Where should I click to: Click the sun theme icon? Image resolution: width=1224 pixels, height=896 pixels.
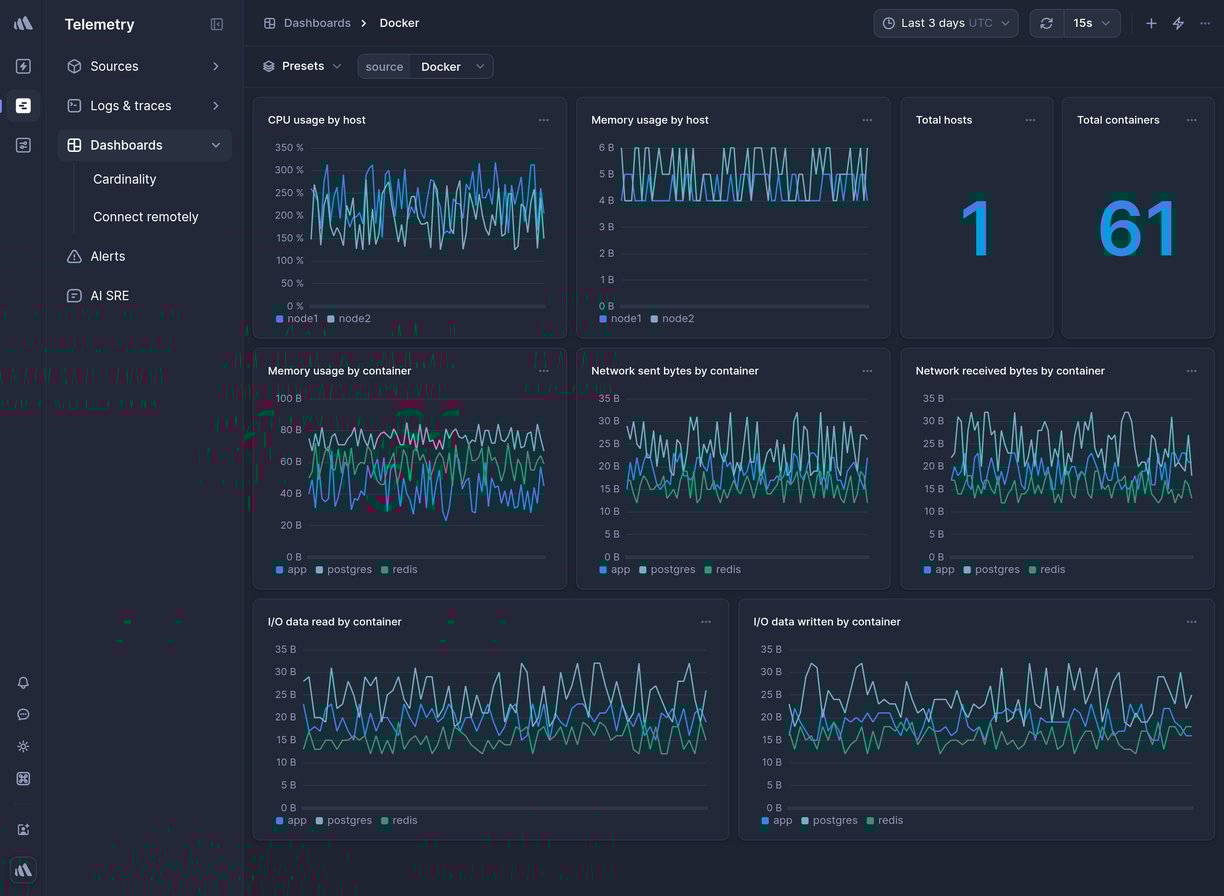pyautogui.click(x=23, y=747)
